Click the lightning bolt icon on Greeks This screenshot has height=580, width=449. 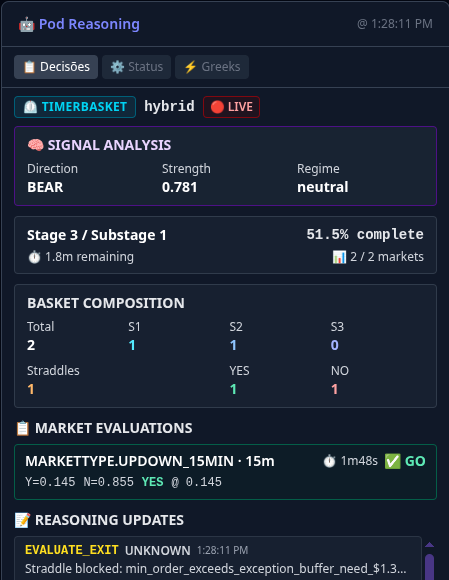click(190, 67)
